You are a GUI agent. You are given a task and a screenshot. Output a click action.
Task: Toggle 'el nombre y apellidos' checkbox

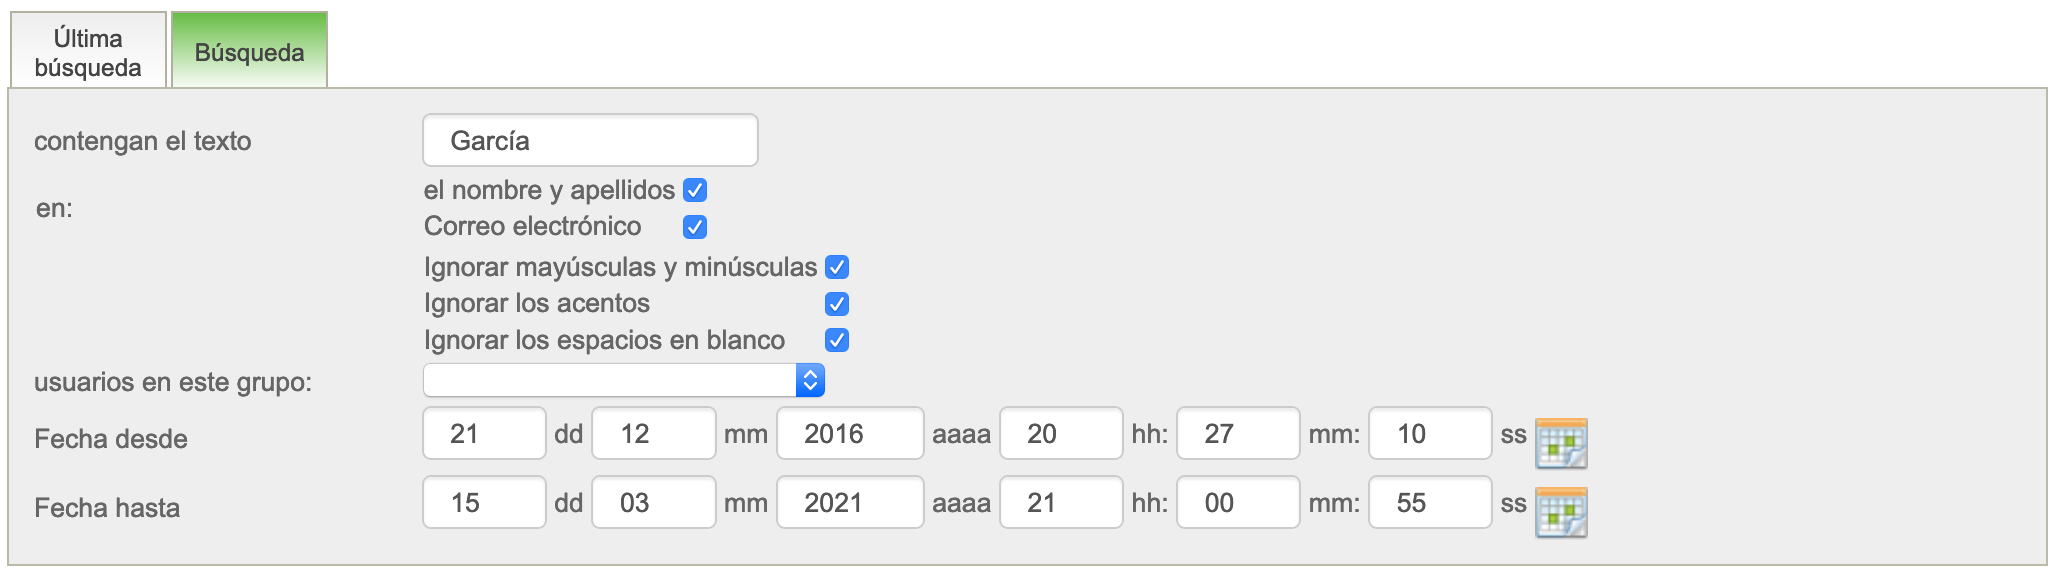[x=695, y=190]
